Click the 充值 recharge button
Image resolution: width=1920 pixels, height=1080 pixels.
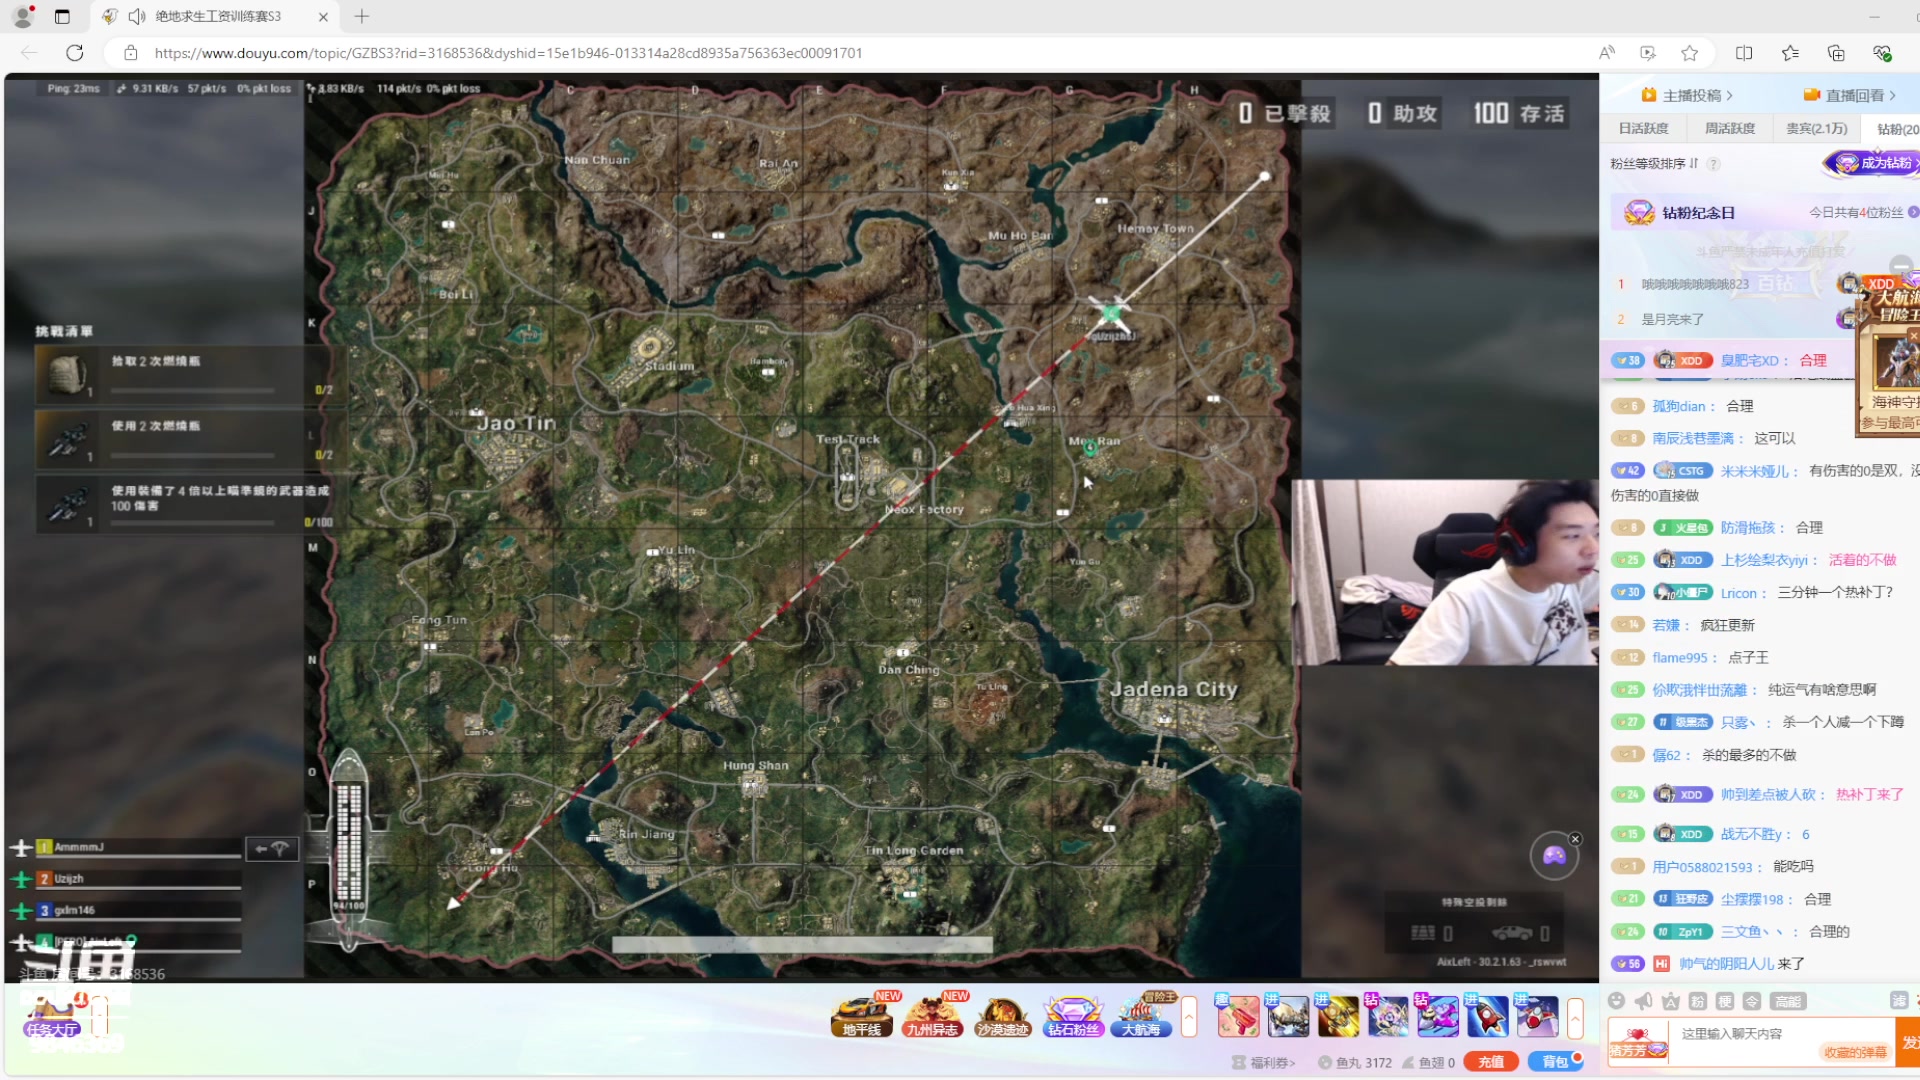1491,1062
